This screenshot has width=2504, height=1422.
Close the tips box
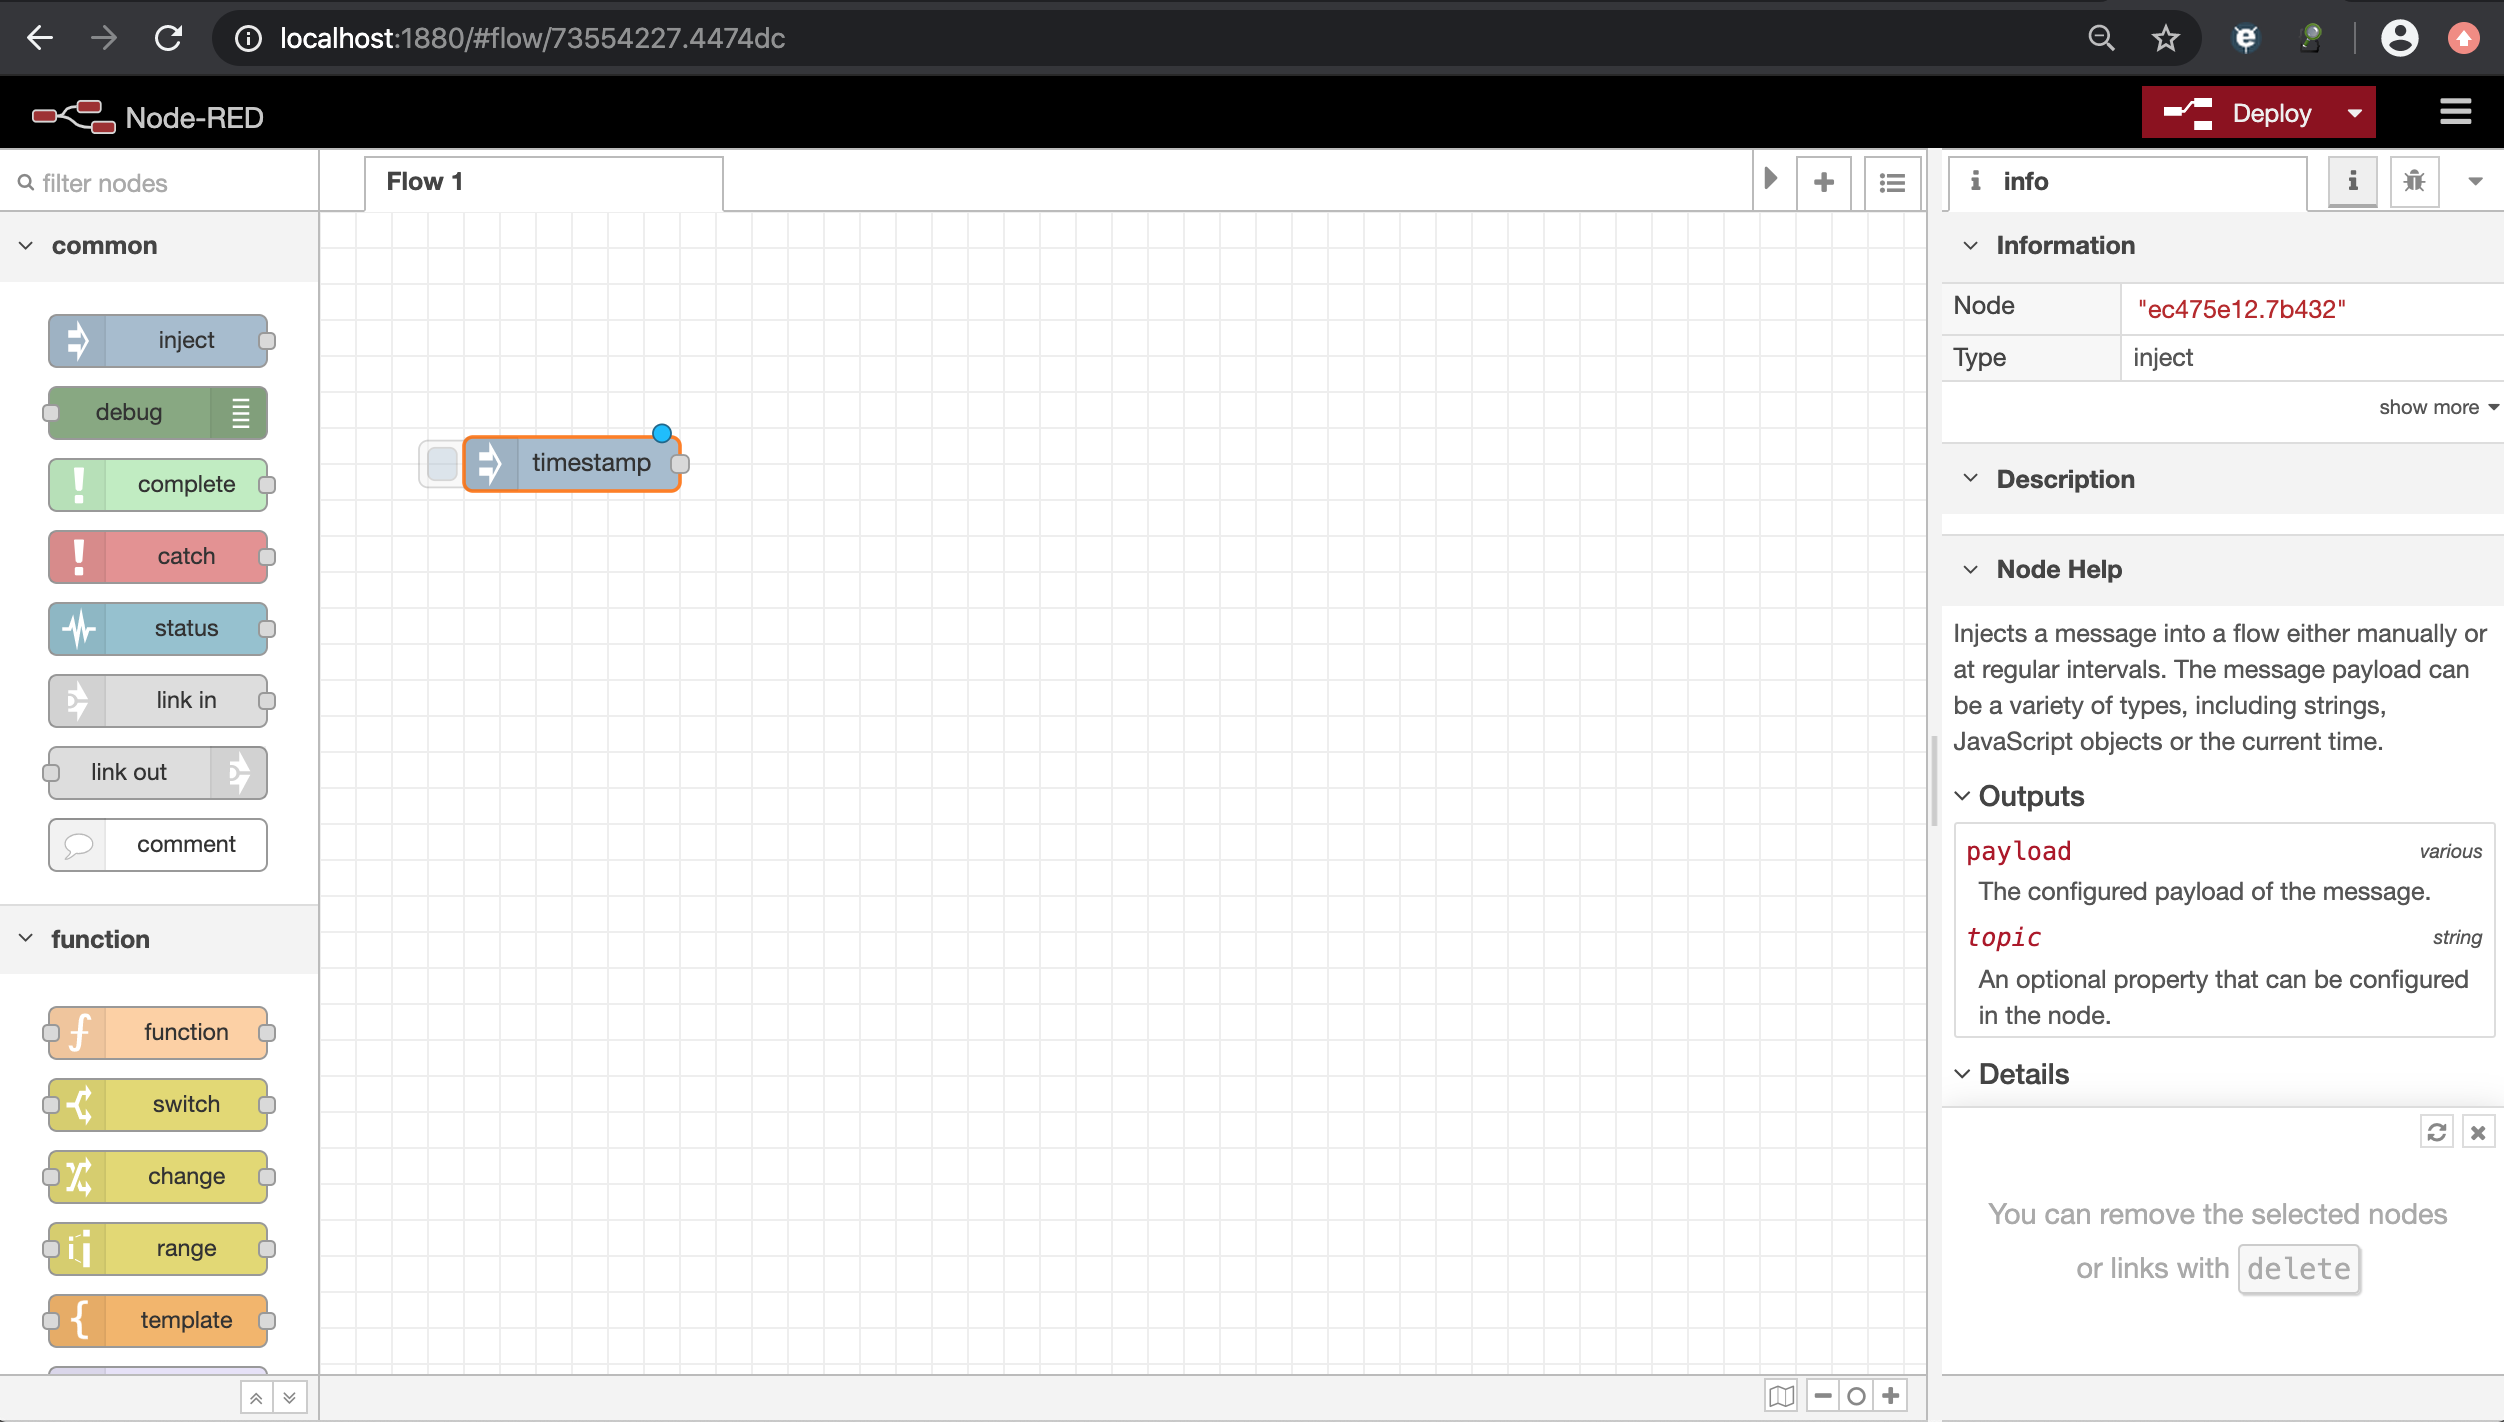tap(2477, 1132)
